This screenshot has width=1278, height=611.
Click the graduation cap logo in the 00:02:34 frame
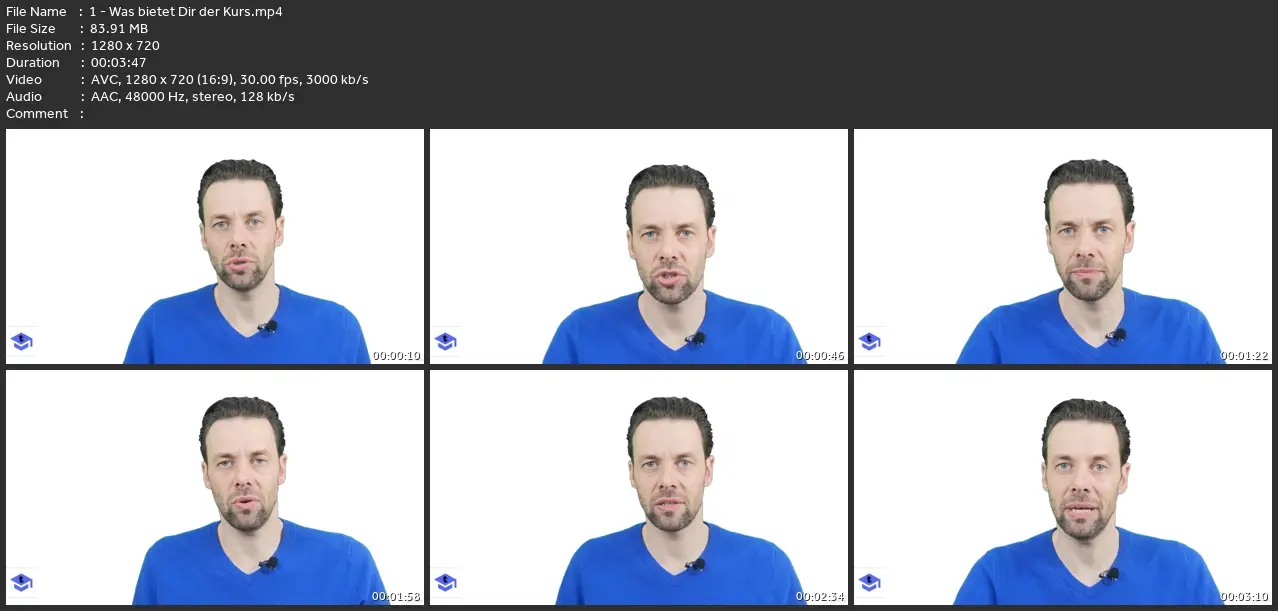coord(446,582)
